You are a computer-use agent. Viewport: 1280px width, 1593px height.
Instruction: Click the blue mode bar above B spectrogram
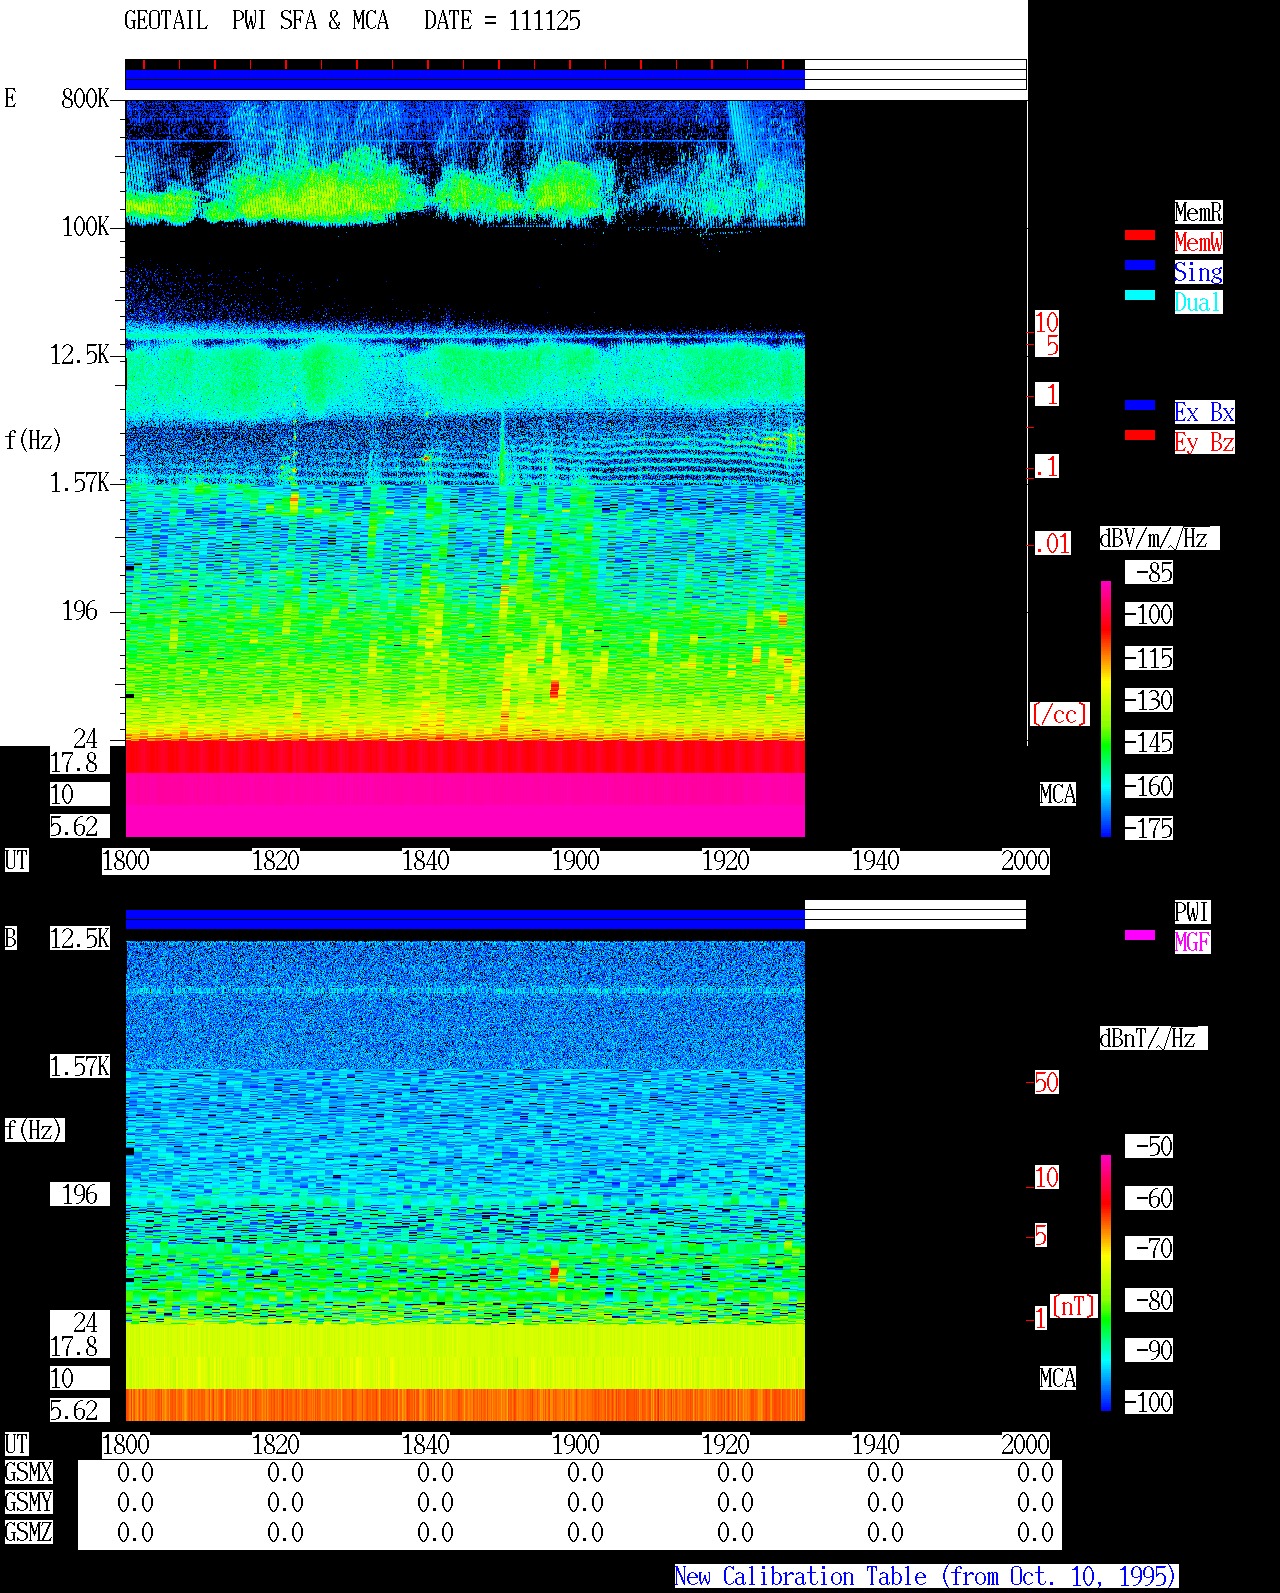(465, 920)
